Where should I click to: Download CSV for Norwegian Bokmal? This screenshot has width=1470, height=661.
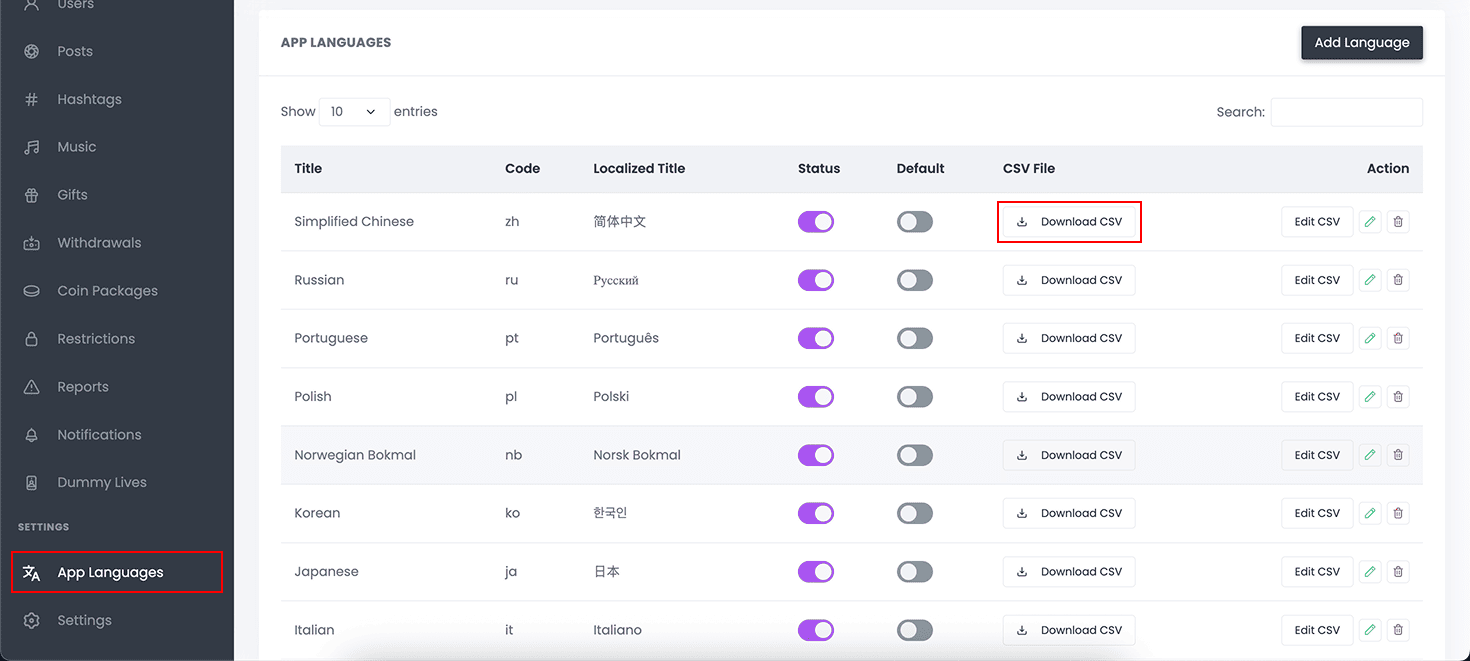tap(1069, 455)
